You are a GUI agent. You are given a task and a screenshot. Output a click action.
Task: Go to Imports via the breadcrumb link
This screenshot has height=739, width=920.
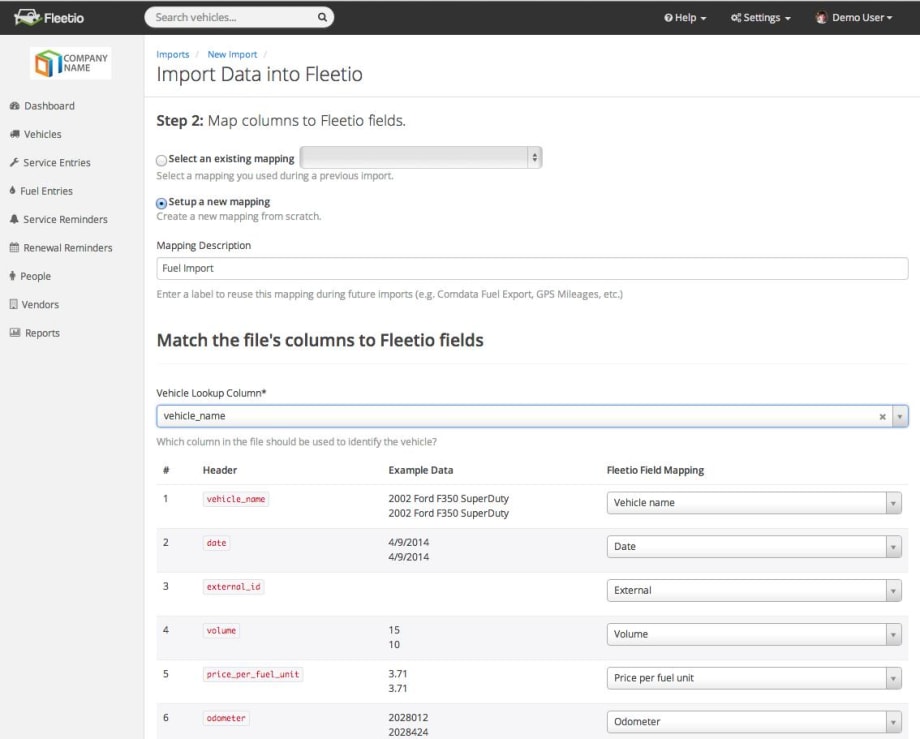173,54
